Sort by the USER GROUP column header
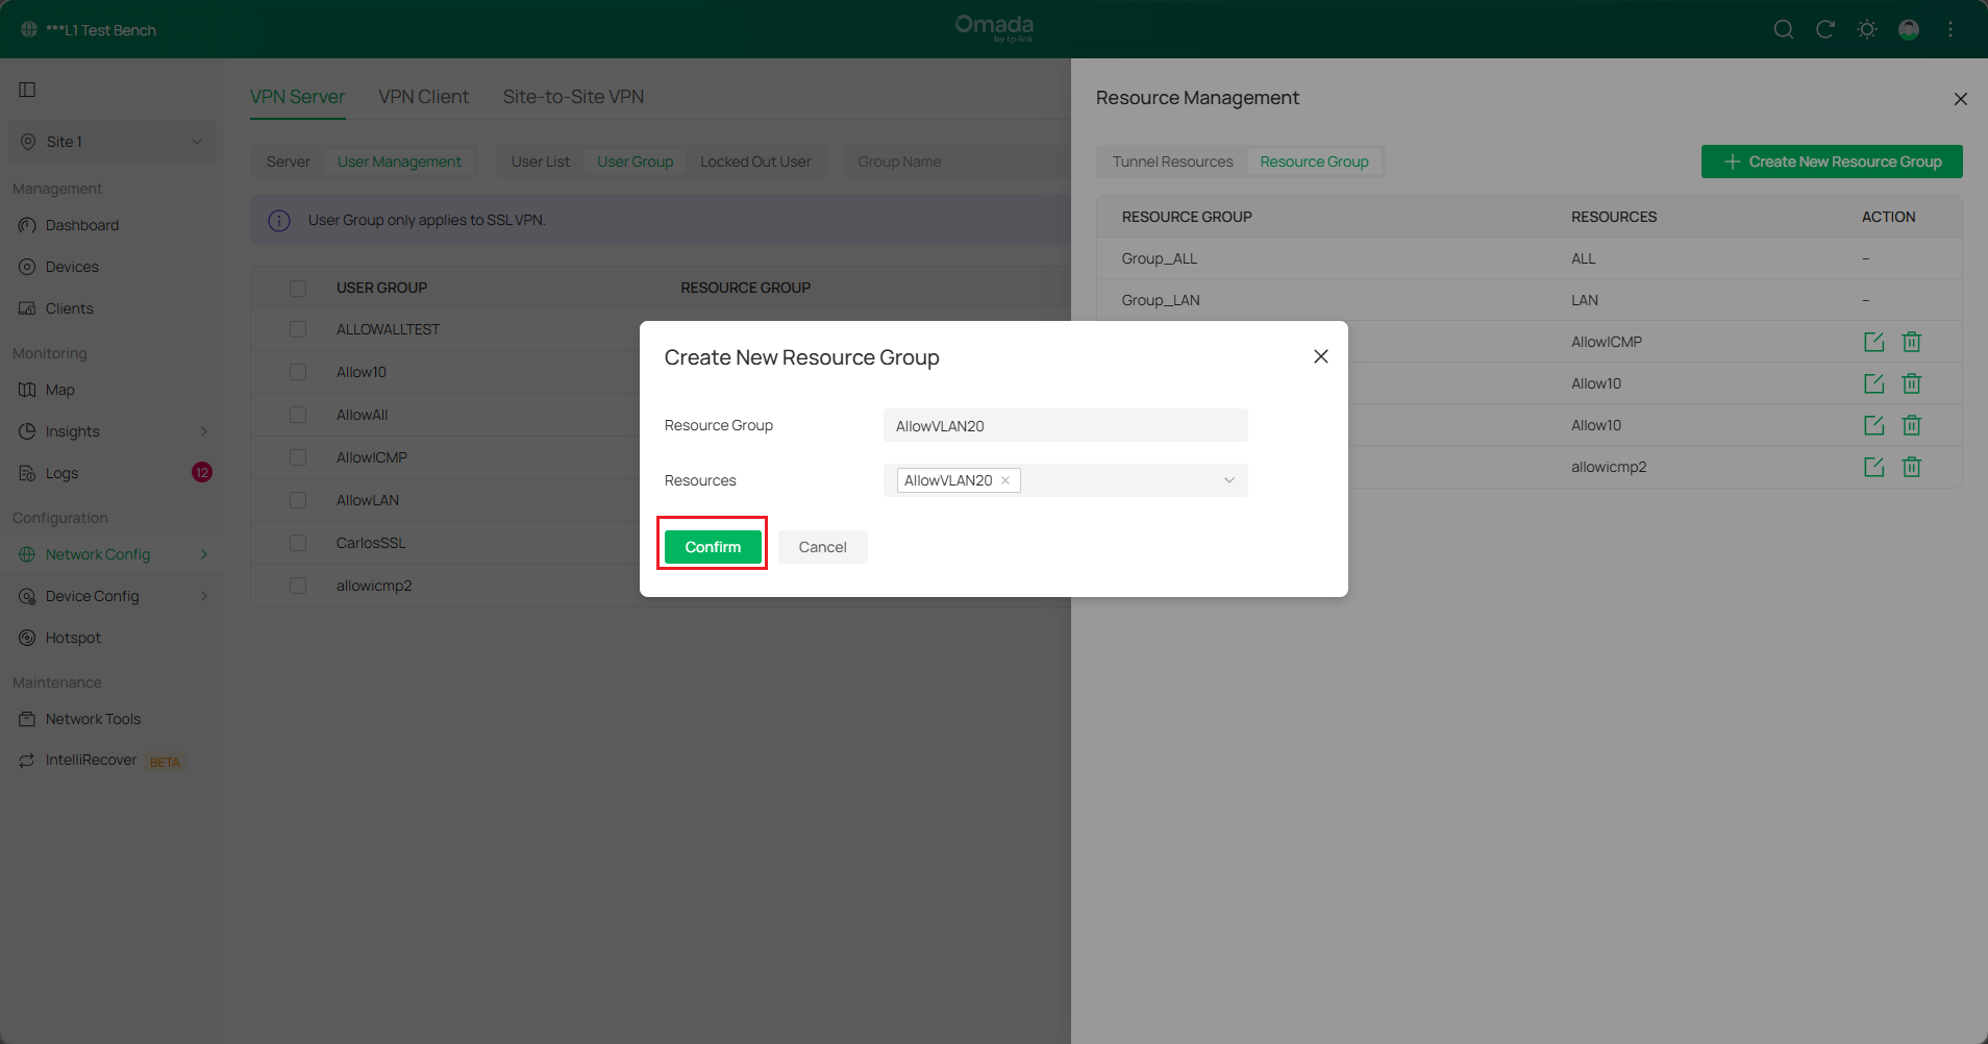The height and width of the screenshot is (1044, 1988). click(x=382, y=288)
